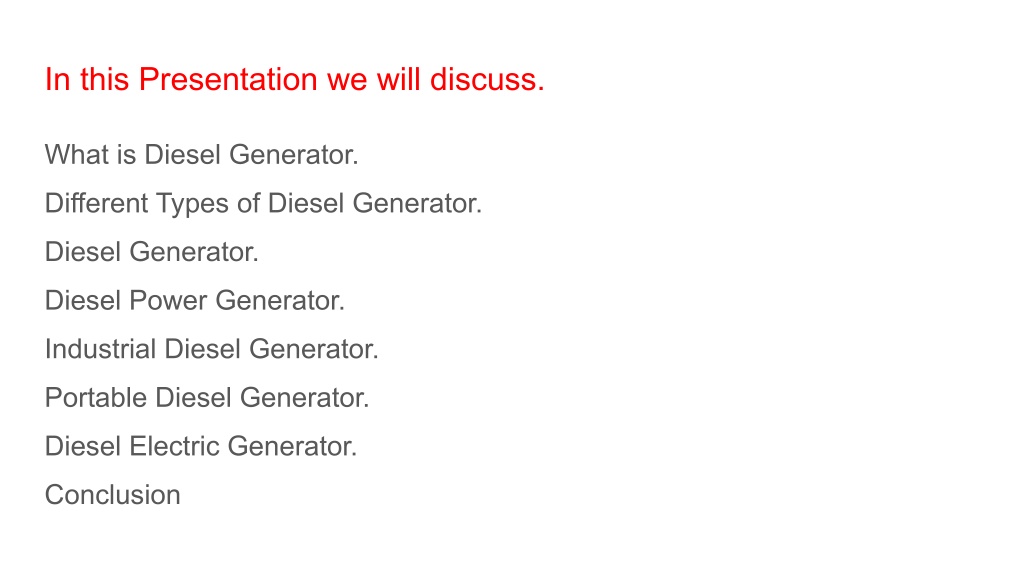Click the word 'Industrial'
This screenshot has height=576, width=1024.
pos(101,349)
